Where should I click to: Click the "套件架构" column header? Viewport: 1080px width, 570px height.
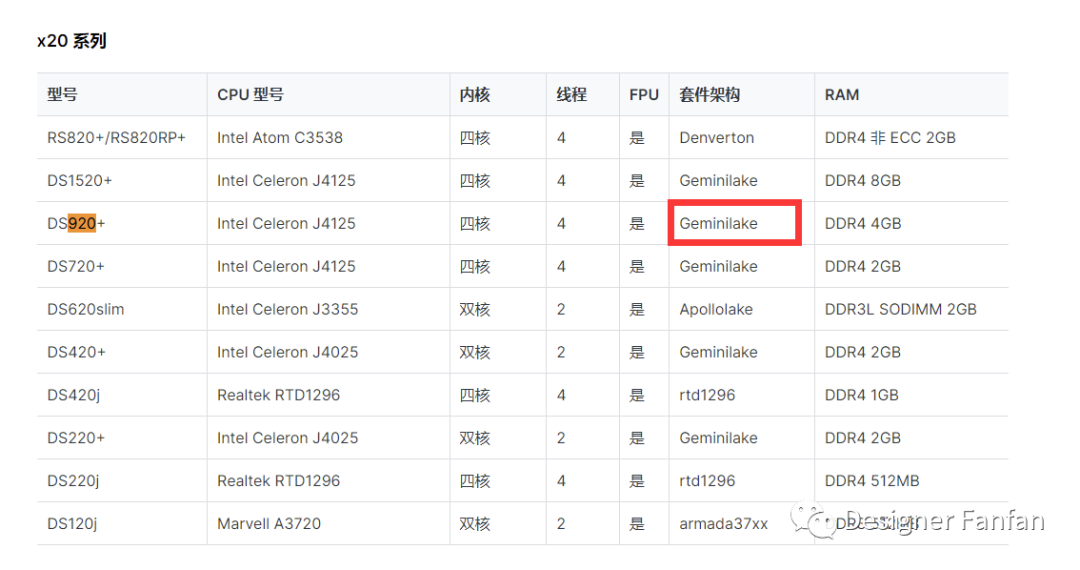click(x=709, y=95)
